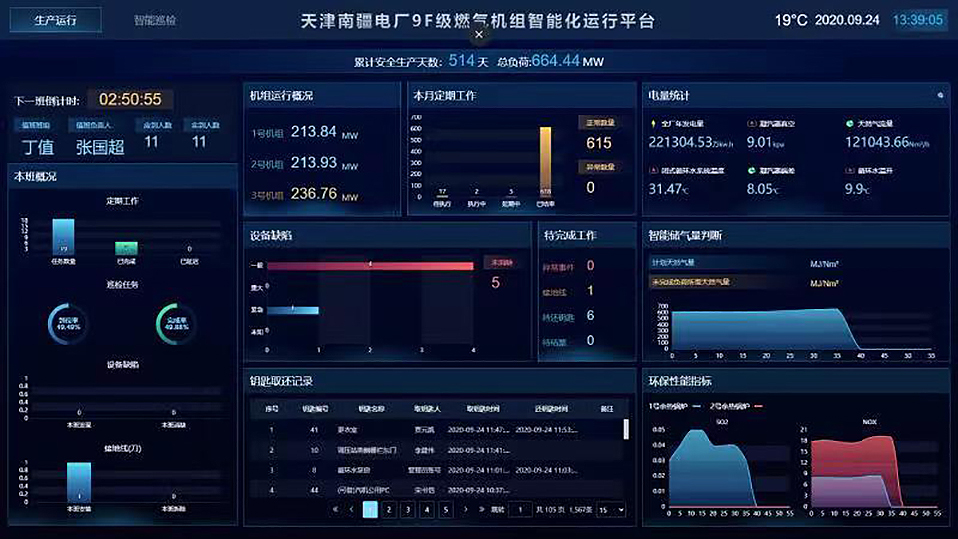
Task: Select page 5 in key record pagination
Action: (x=446, y=510)
